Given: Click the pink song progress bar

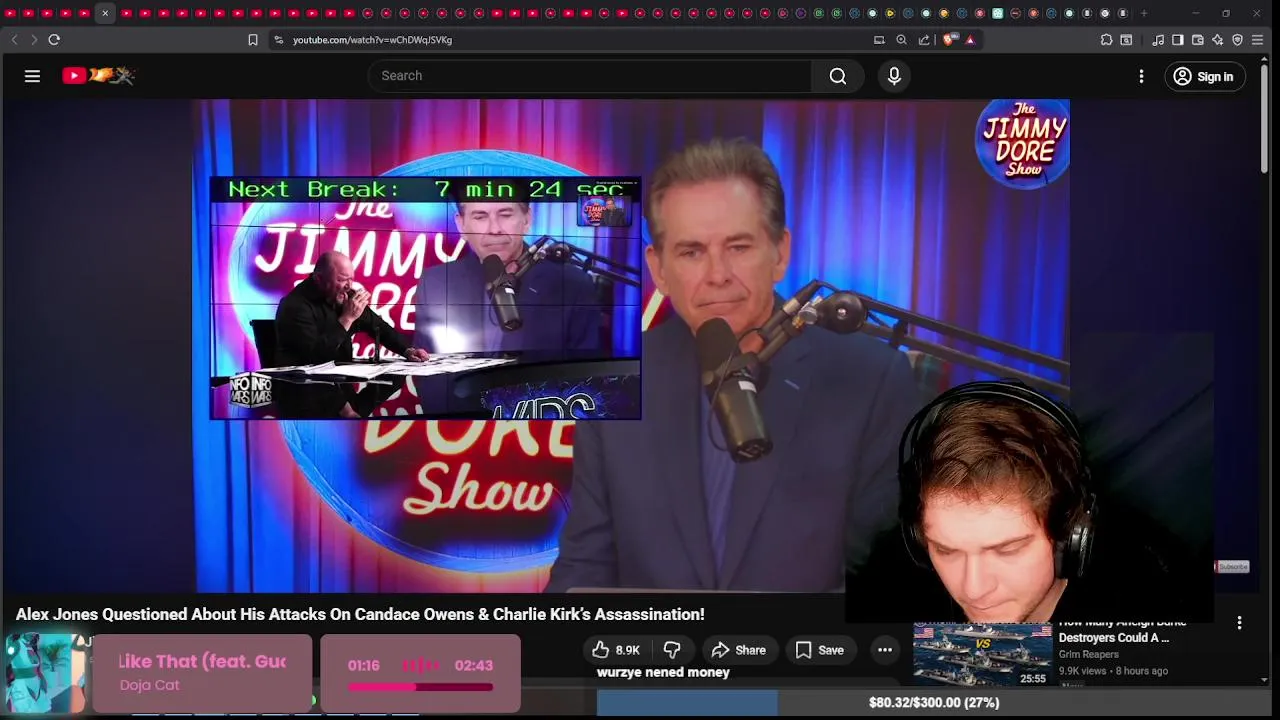Looking at the screenshot, I should [x=420, y=687].
